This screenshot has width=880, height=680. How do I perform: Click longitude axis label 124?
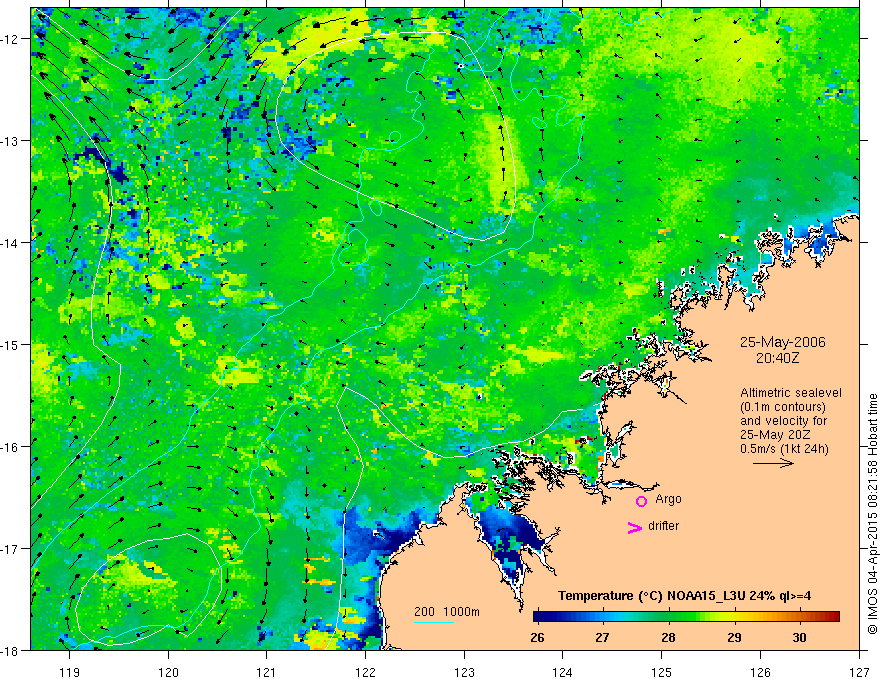(563, 672)
